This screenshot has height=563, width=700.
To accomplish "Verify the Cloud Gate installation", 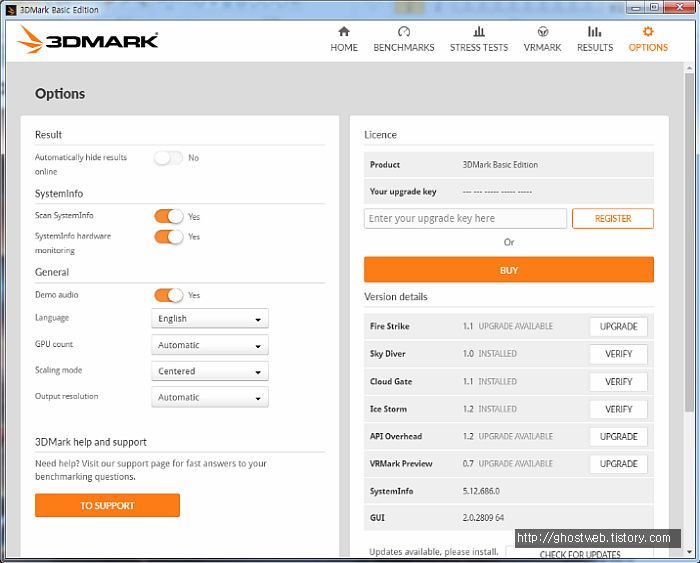I will (x=618, y=382).
